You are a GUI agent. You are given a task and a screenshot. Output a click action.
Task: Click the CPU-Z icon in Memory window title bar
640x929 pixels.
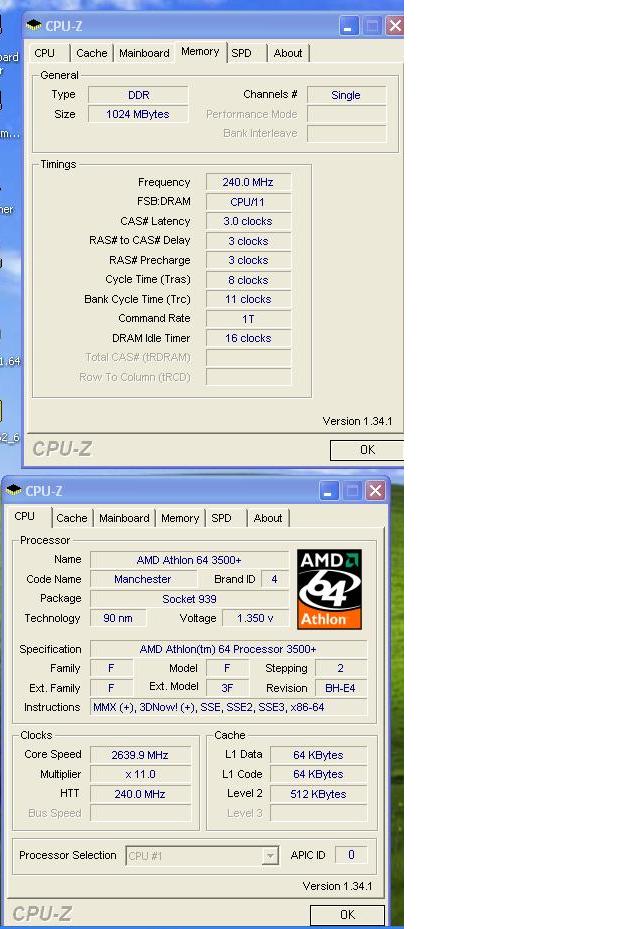(x=34, y=25)
